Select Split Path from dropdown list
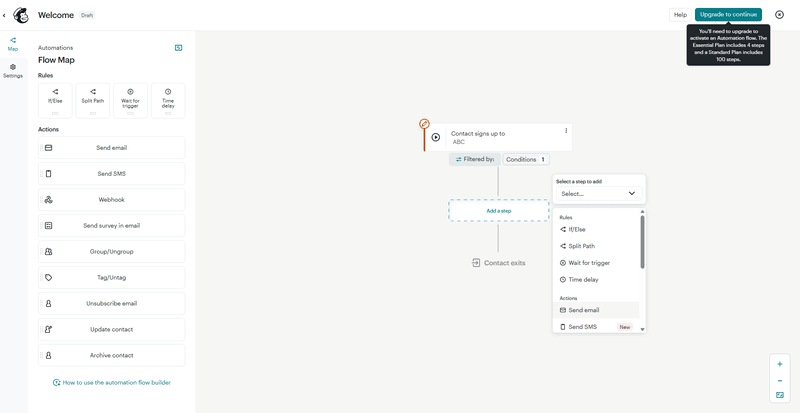Screen dimensions: 800x413 point(596,246)
